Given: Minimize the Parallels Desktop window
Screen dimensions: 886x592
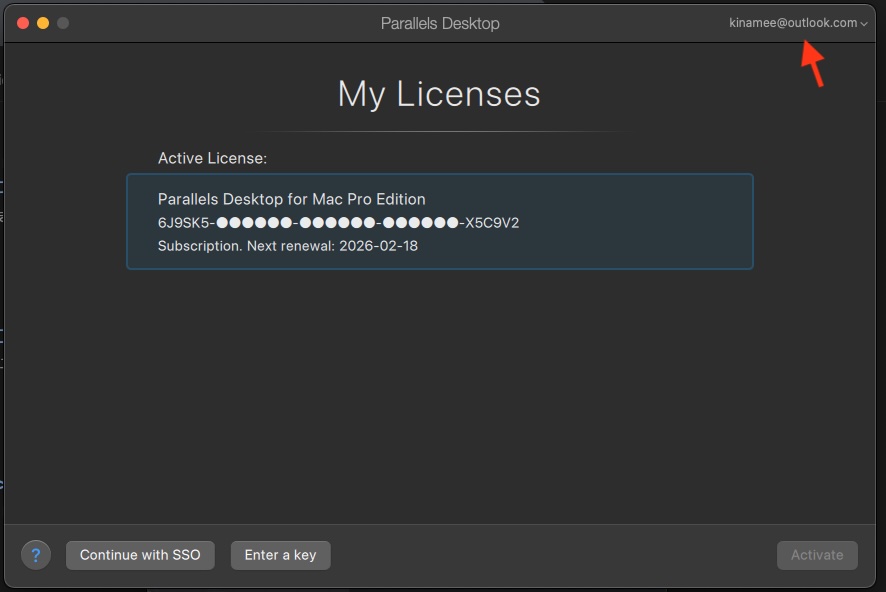Looking at the screenshot, I should 43,23.
